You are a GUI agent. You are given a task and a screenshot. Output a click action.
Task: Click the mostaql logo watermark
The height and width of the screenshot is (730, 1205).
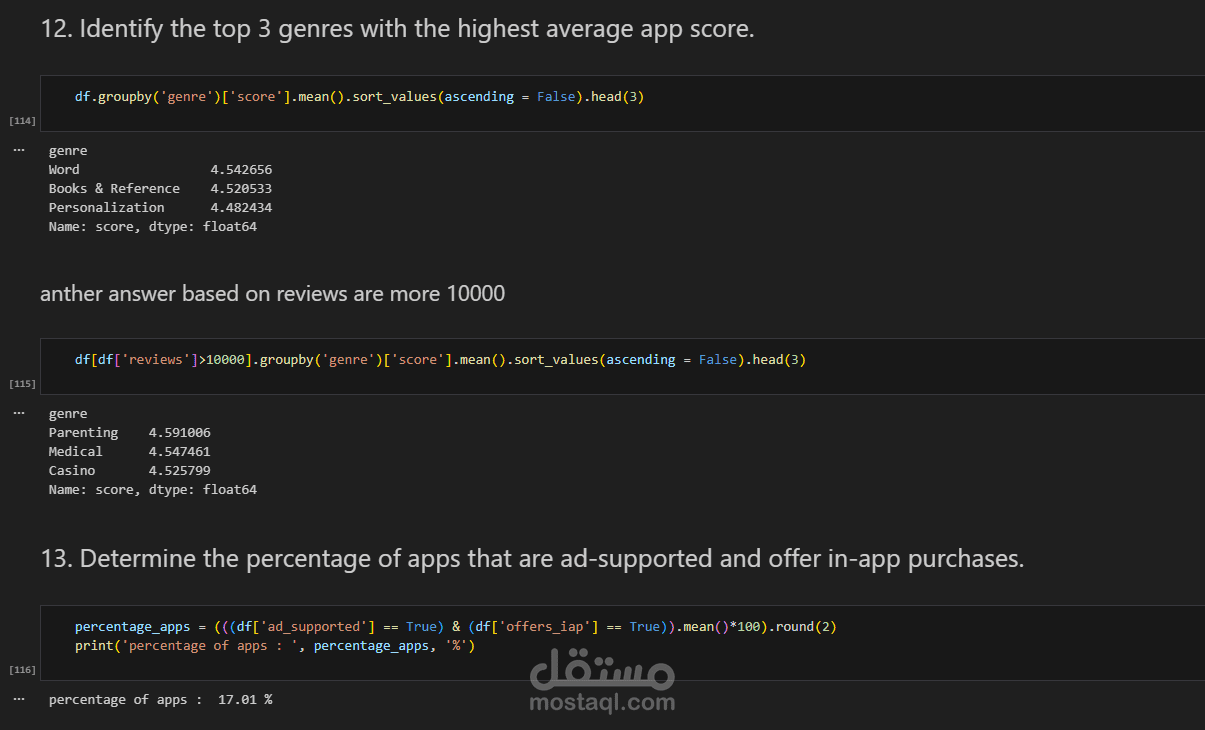(x=601, y=670)
